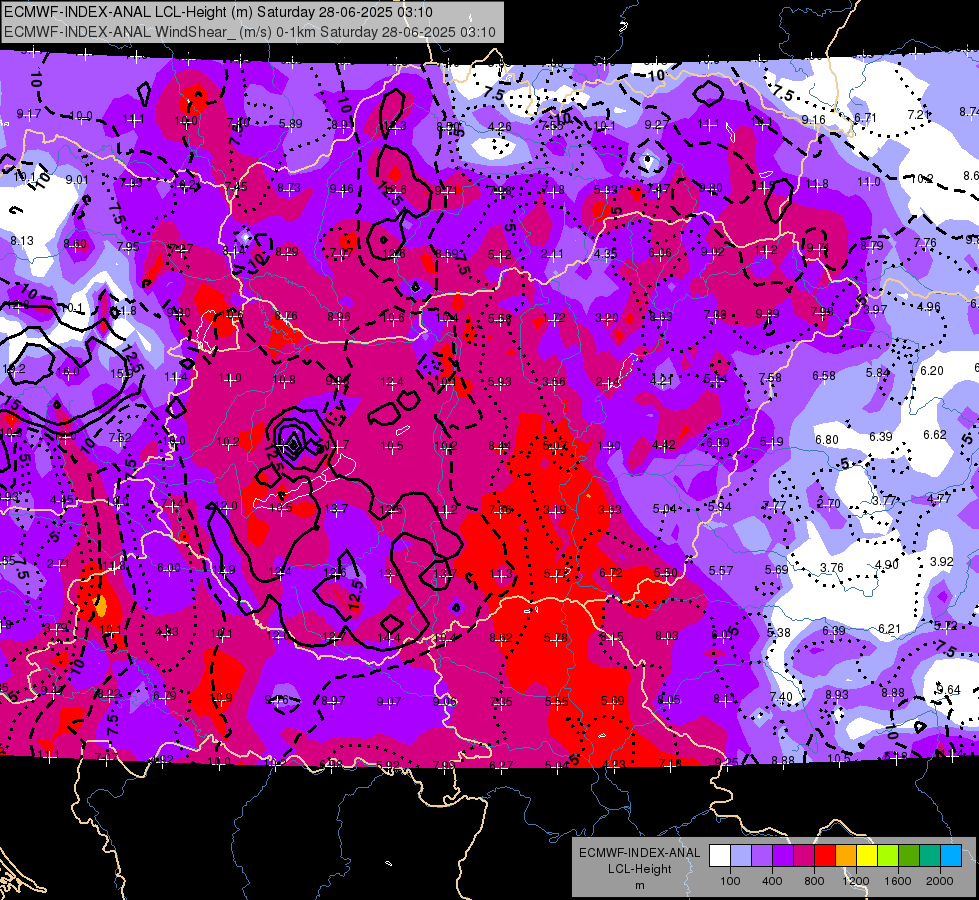The width and height of the screenshot is (979, 900).
Task: Select the orange legend swatch
Action: pyautogui.click(x=846, y=856)
